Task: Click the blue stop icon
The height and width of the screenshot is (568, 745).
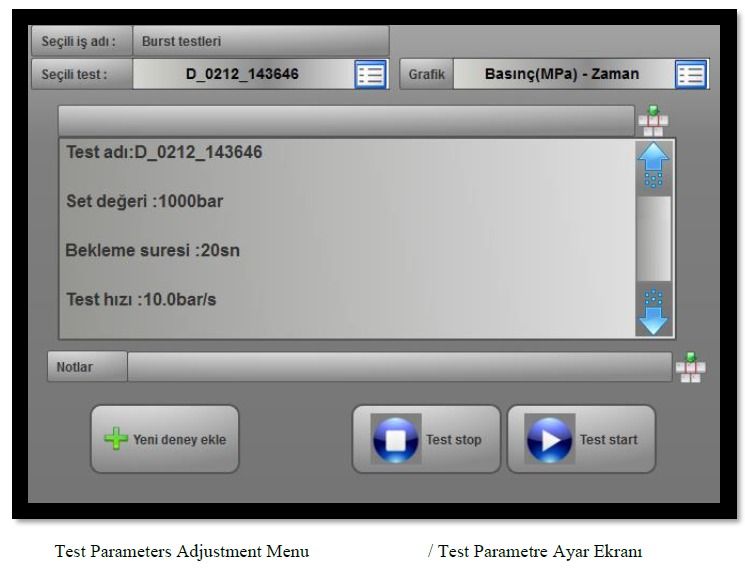Action: 396,439
